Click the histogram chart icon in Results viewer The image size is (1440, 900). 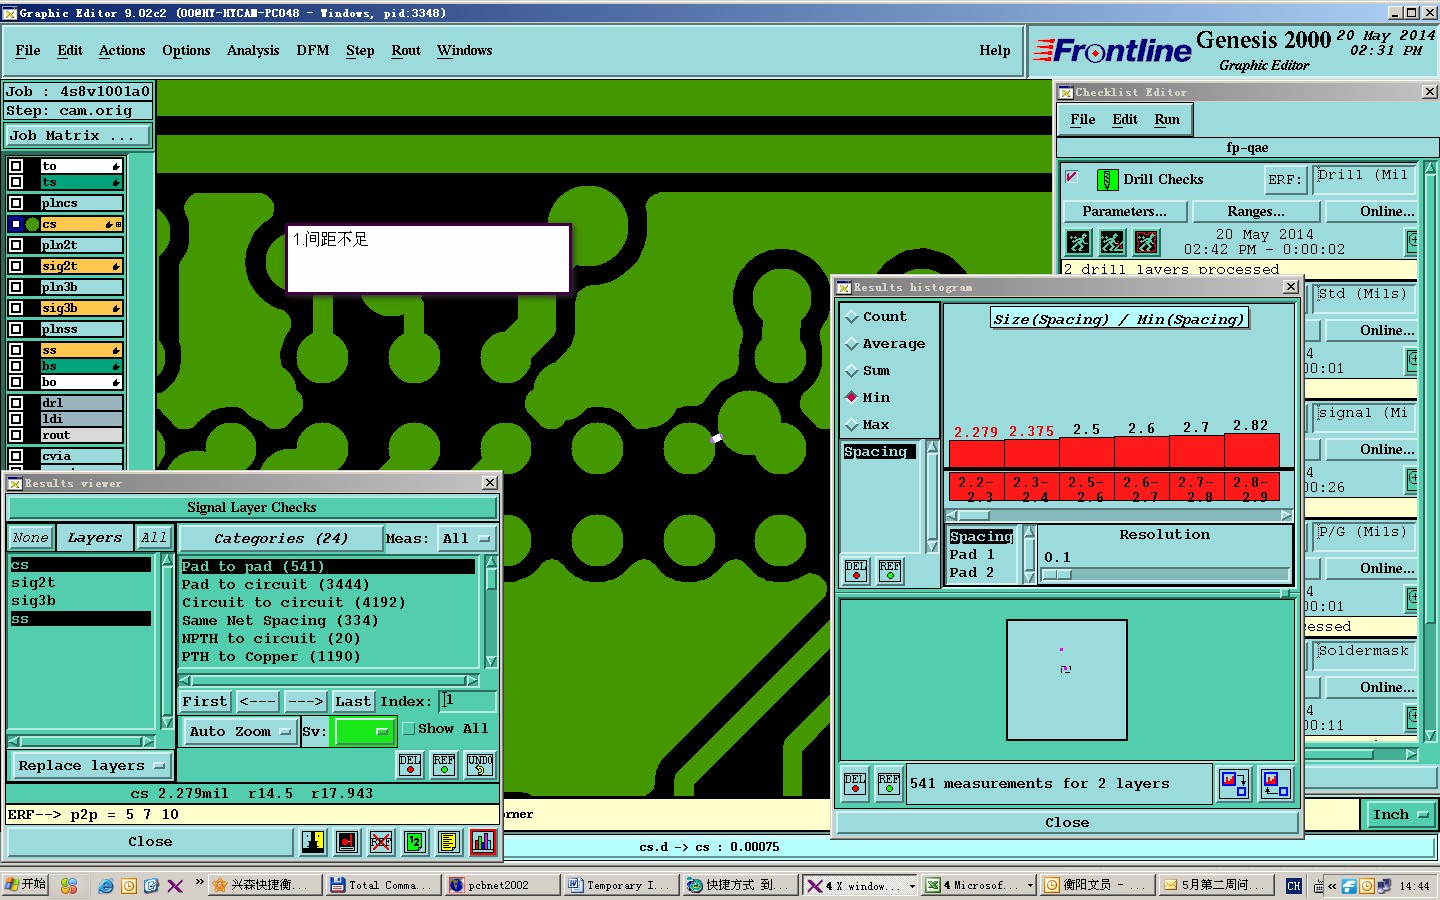coord(483,842)
